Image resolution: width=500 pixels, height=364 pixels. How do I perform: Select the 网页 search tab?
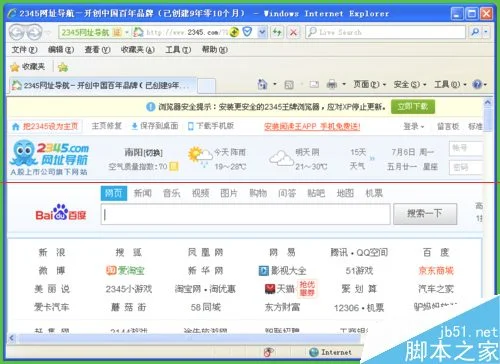(x=114, y=193)
